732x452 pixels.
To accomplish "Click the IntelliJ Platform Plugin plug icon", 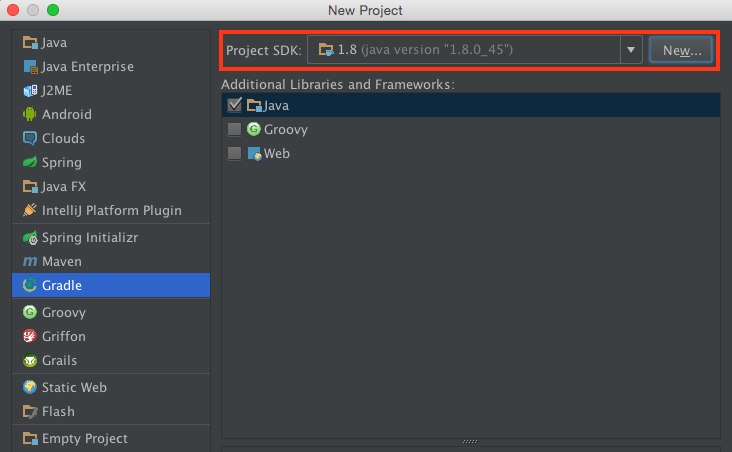I will 30,210.
